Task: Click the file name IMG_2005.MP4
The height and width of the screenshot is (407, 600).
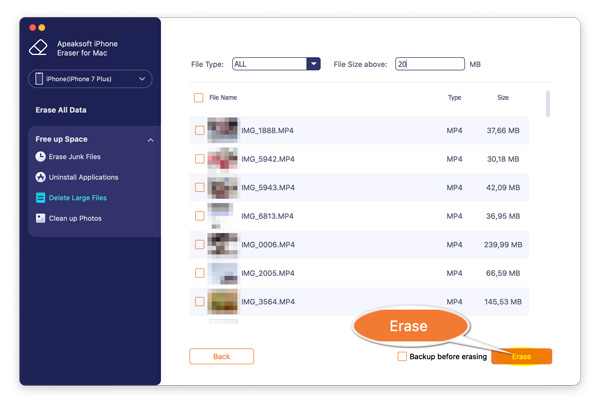Action: click(268, 273)
